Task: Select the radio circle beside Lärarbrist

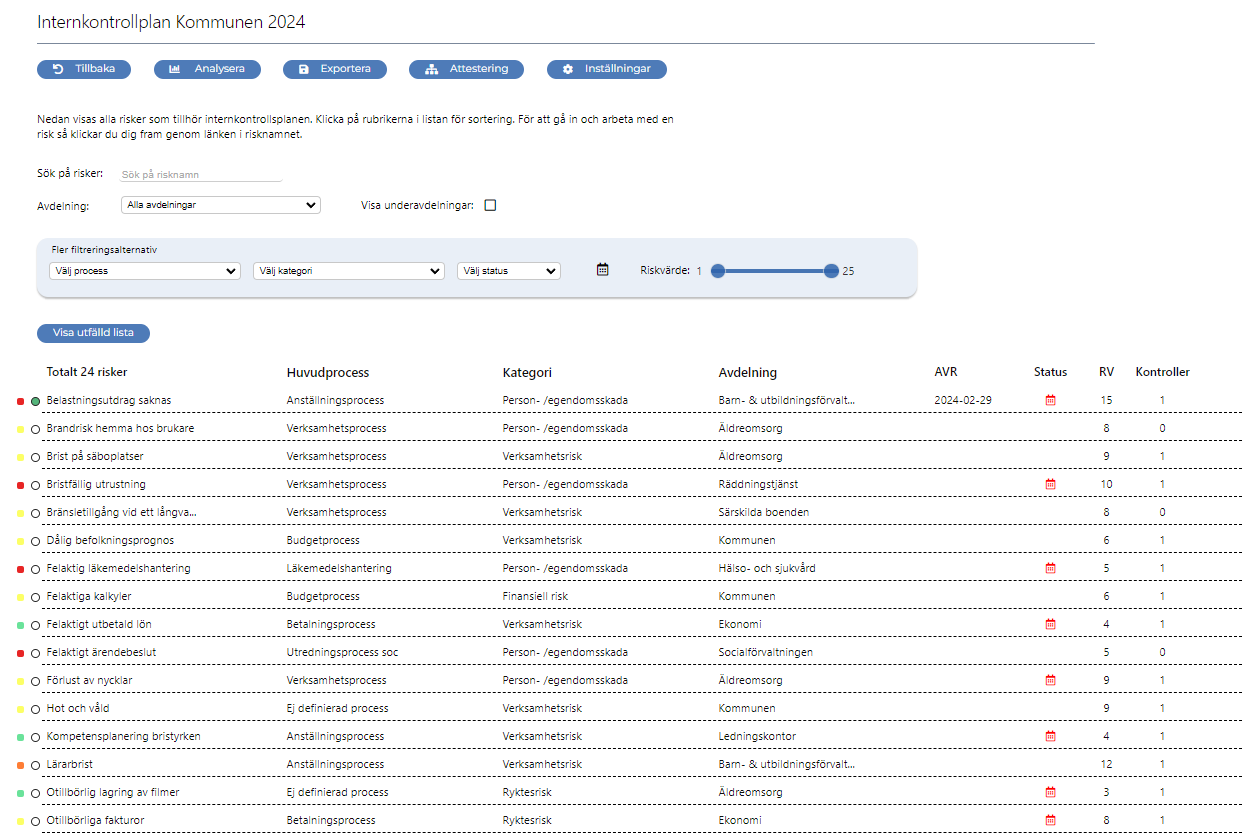Action: click(x=36, y=765)
